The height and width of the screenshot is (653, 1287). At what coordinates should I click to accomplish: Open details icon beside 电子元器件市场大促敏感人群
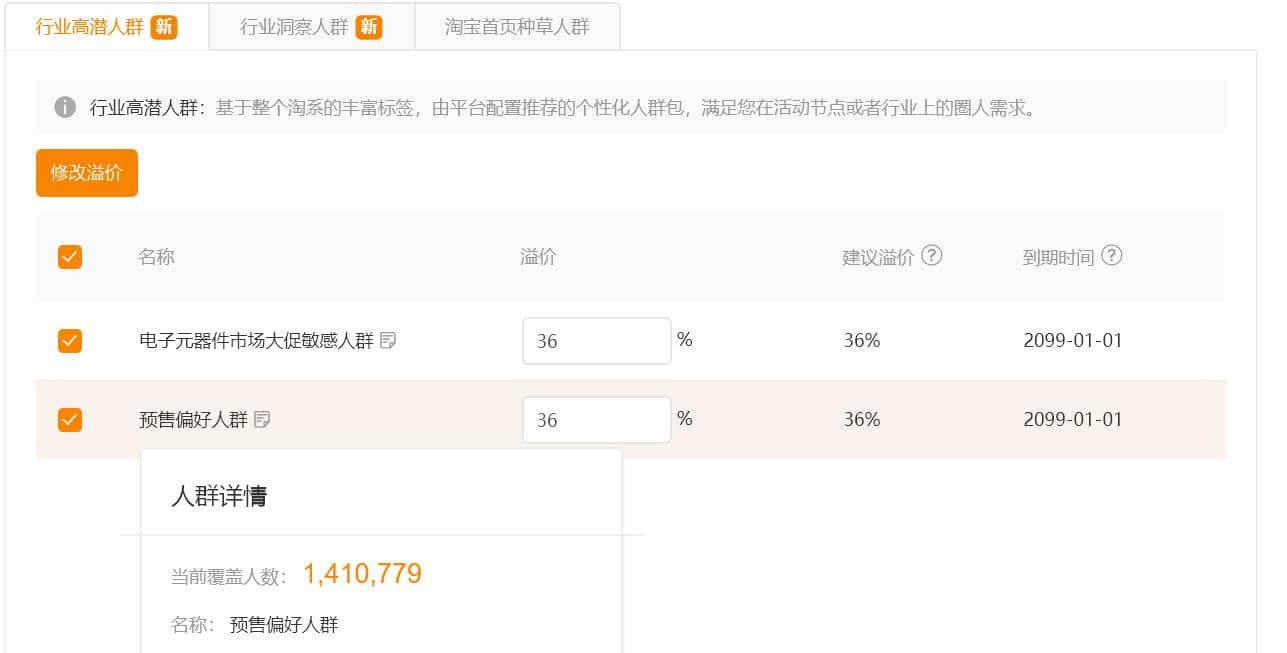(388, 341)
